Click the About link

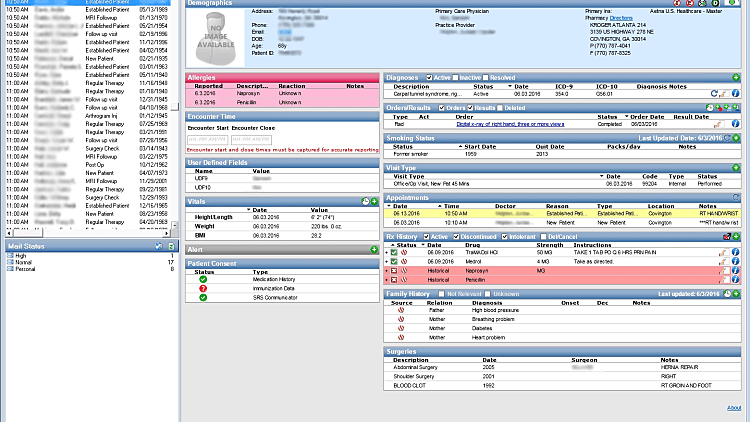click(734, 408)
